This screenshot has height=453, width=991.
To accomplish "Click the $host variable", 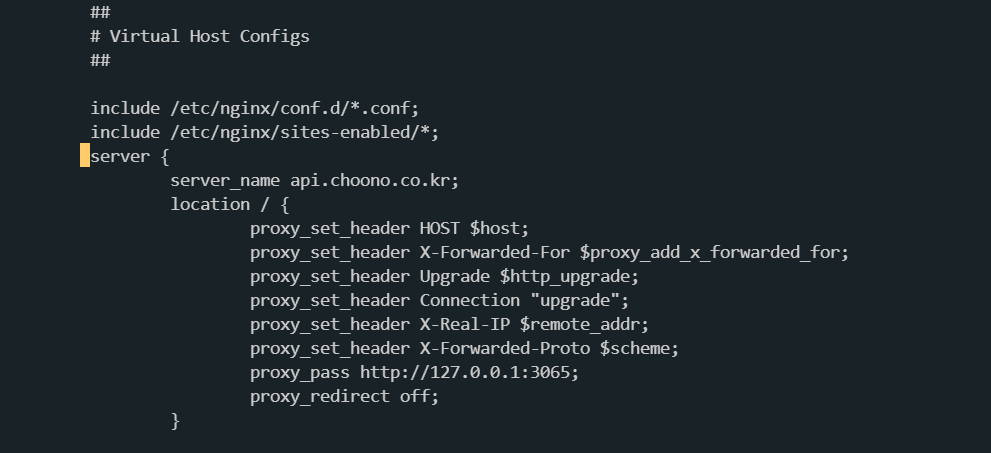I will pyautogui.click(x=496, y=228).
